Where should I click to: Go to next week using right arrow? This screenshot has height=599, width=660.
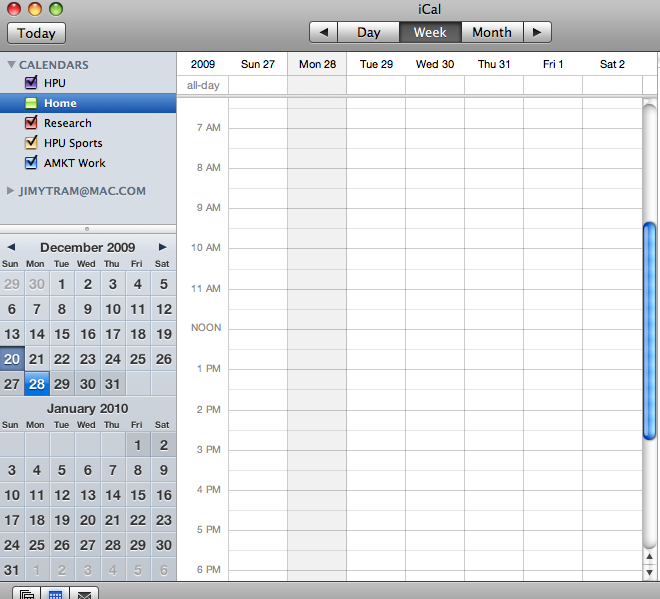pyautogui.click(x=537, y=32)
